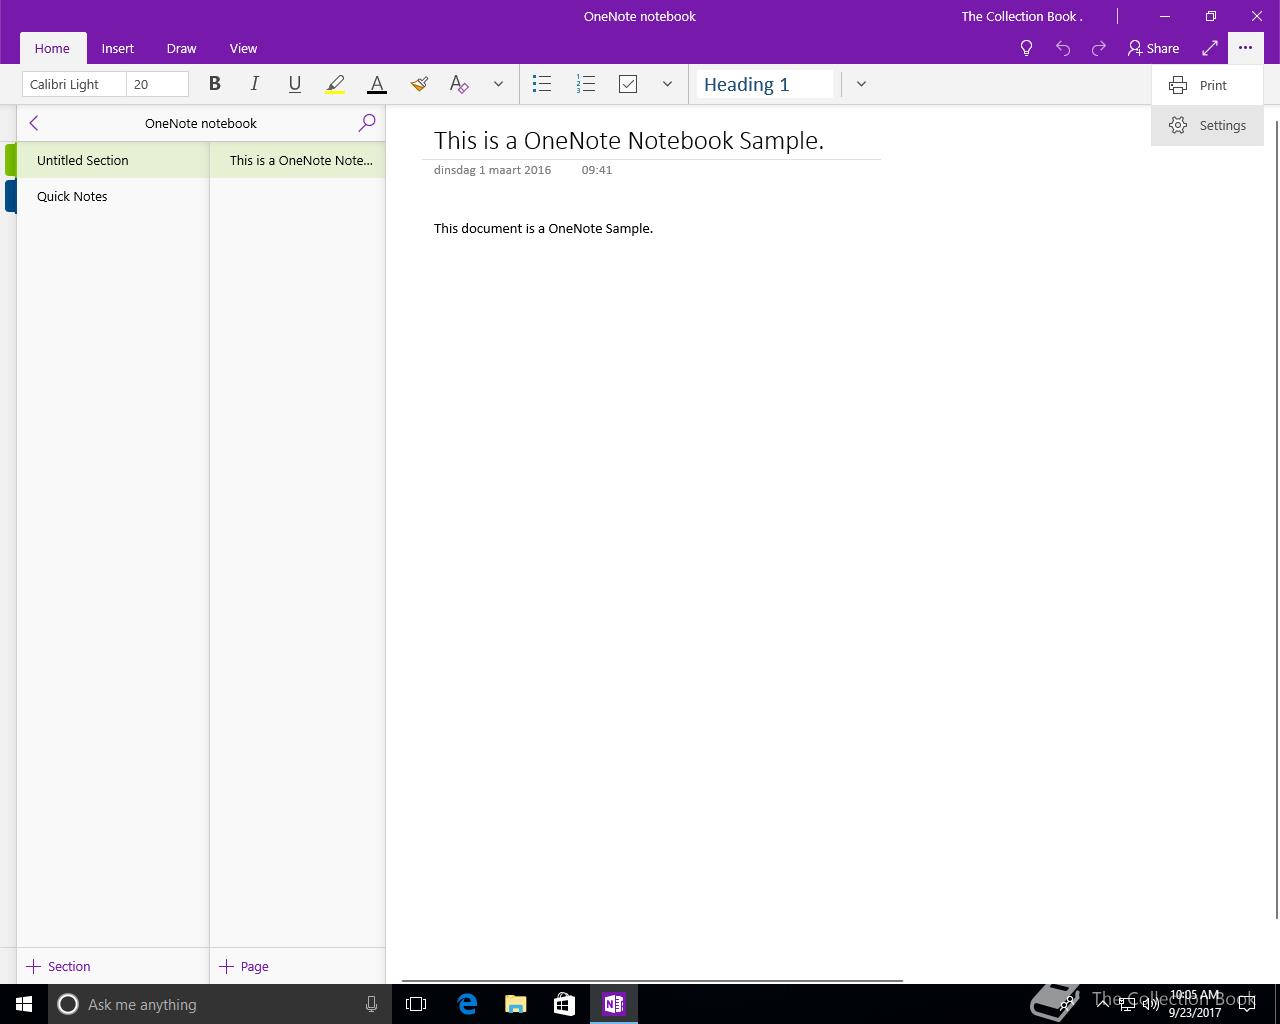Screen dimensions: 1280x1024
Task: Search notebook with magnifier icon
Action: 367,123
